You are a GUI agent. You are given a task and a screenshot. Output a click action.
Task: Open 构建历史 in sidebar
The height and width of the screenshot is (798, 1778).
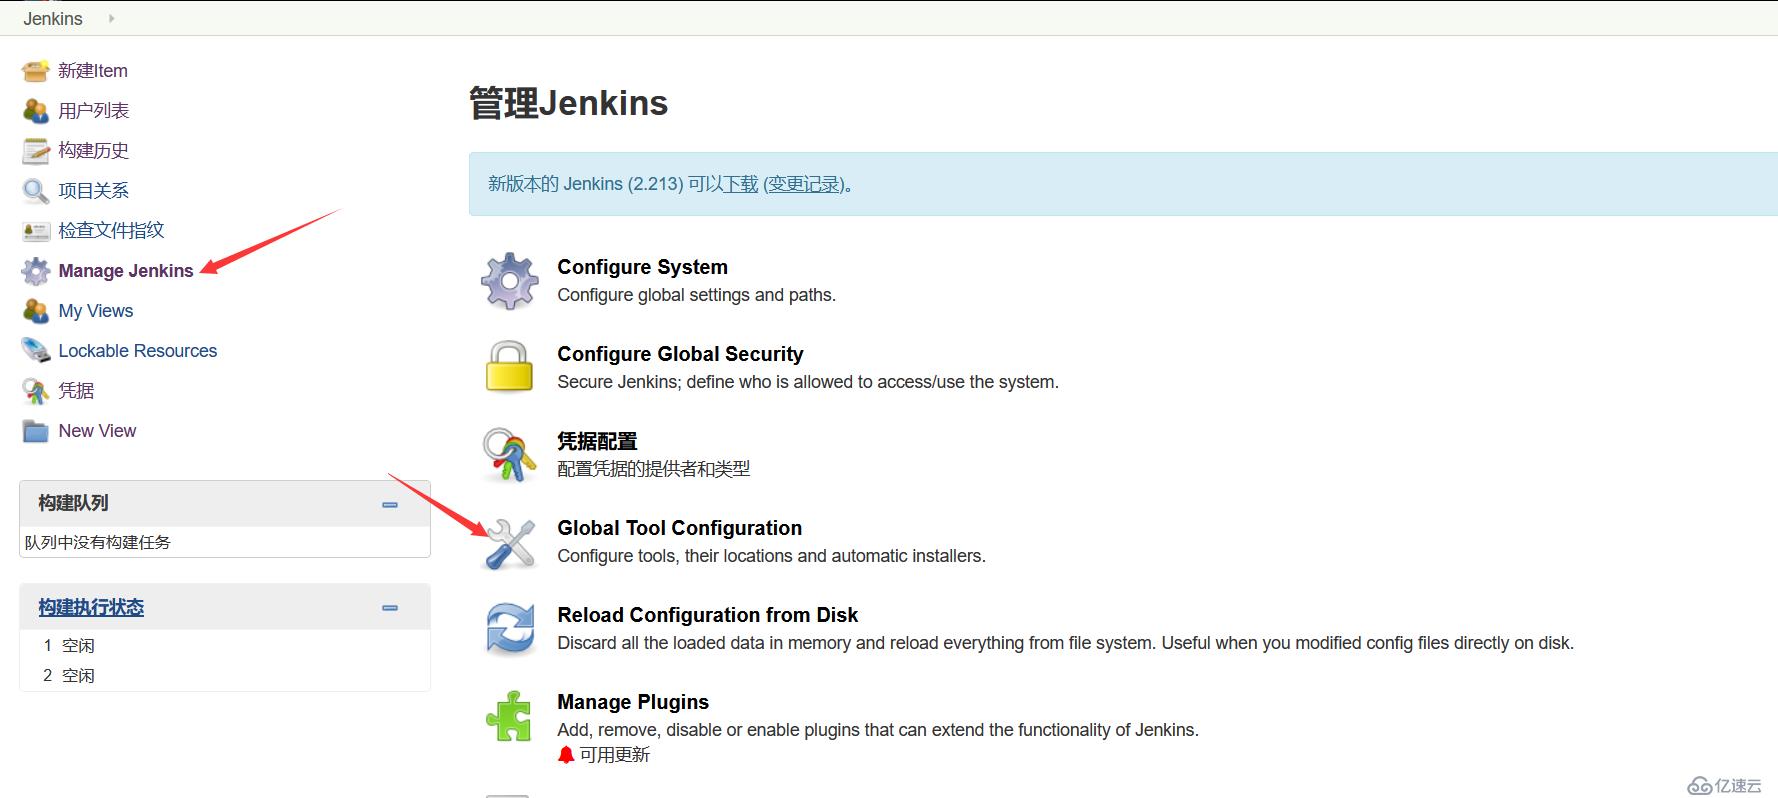pos(94,151)
